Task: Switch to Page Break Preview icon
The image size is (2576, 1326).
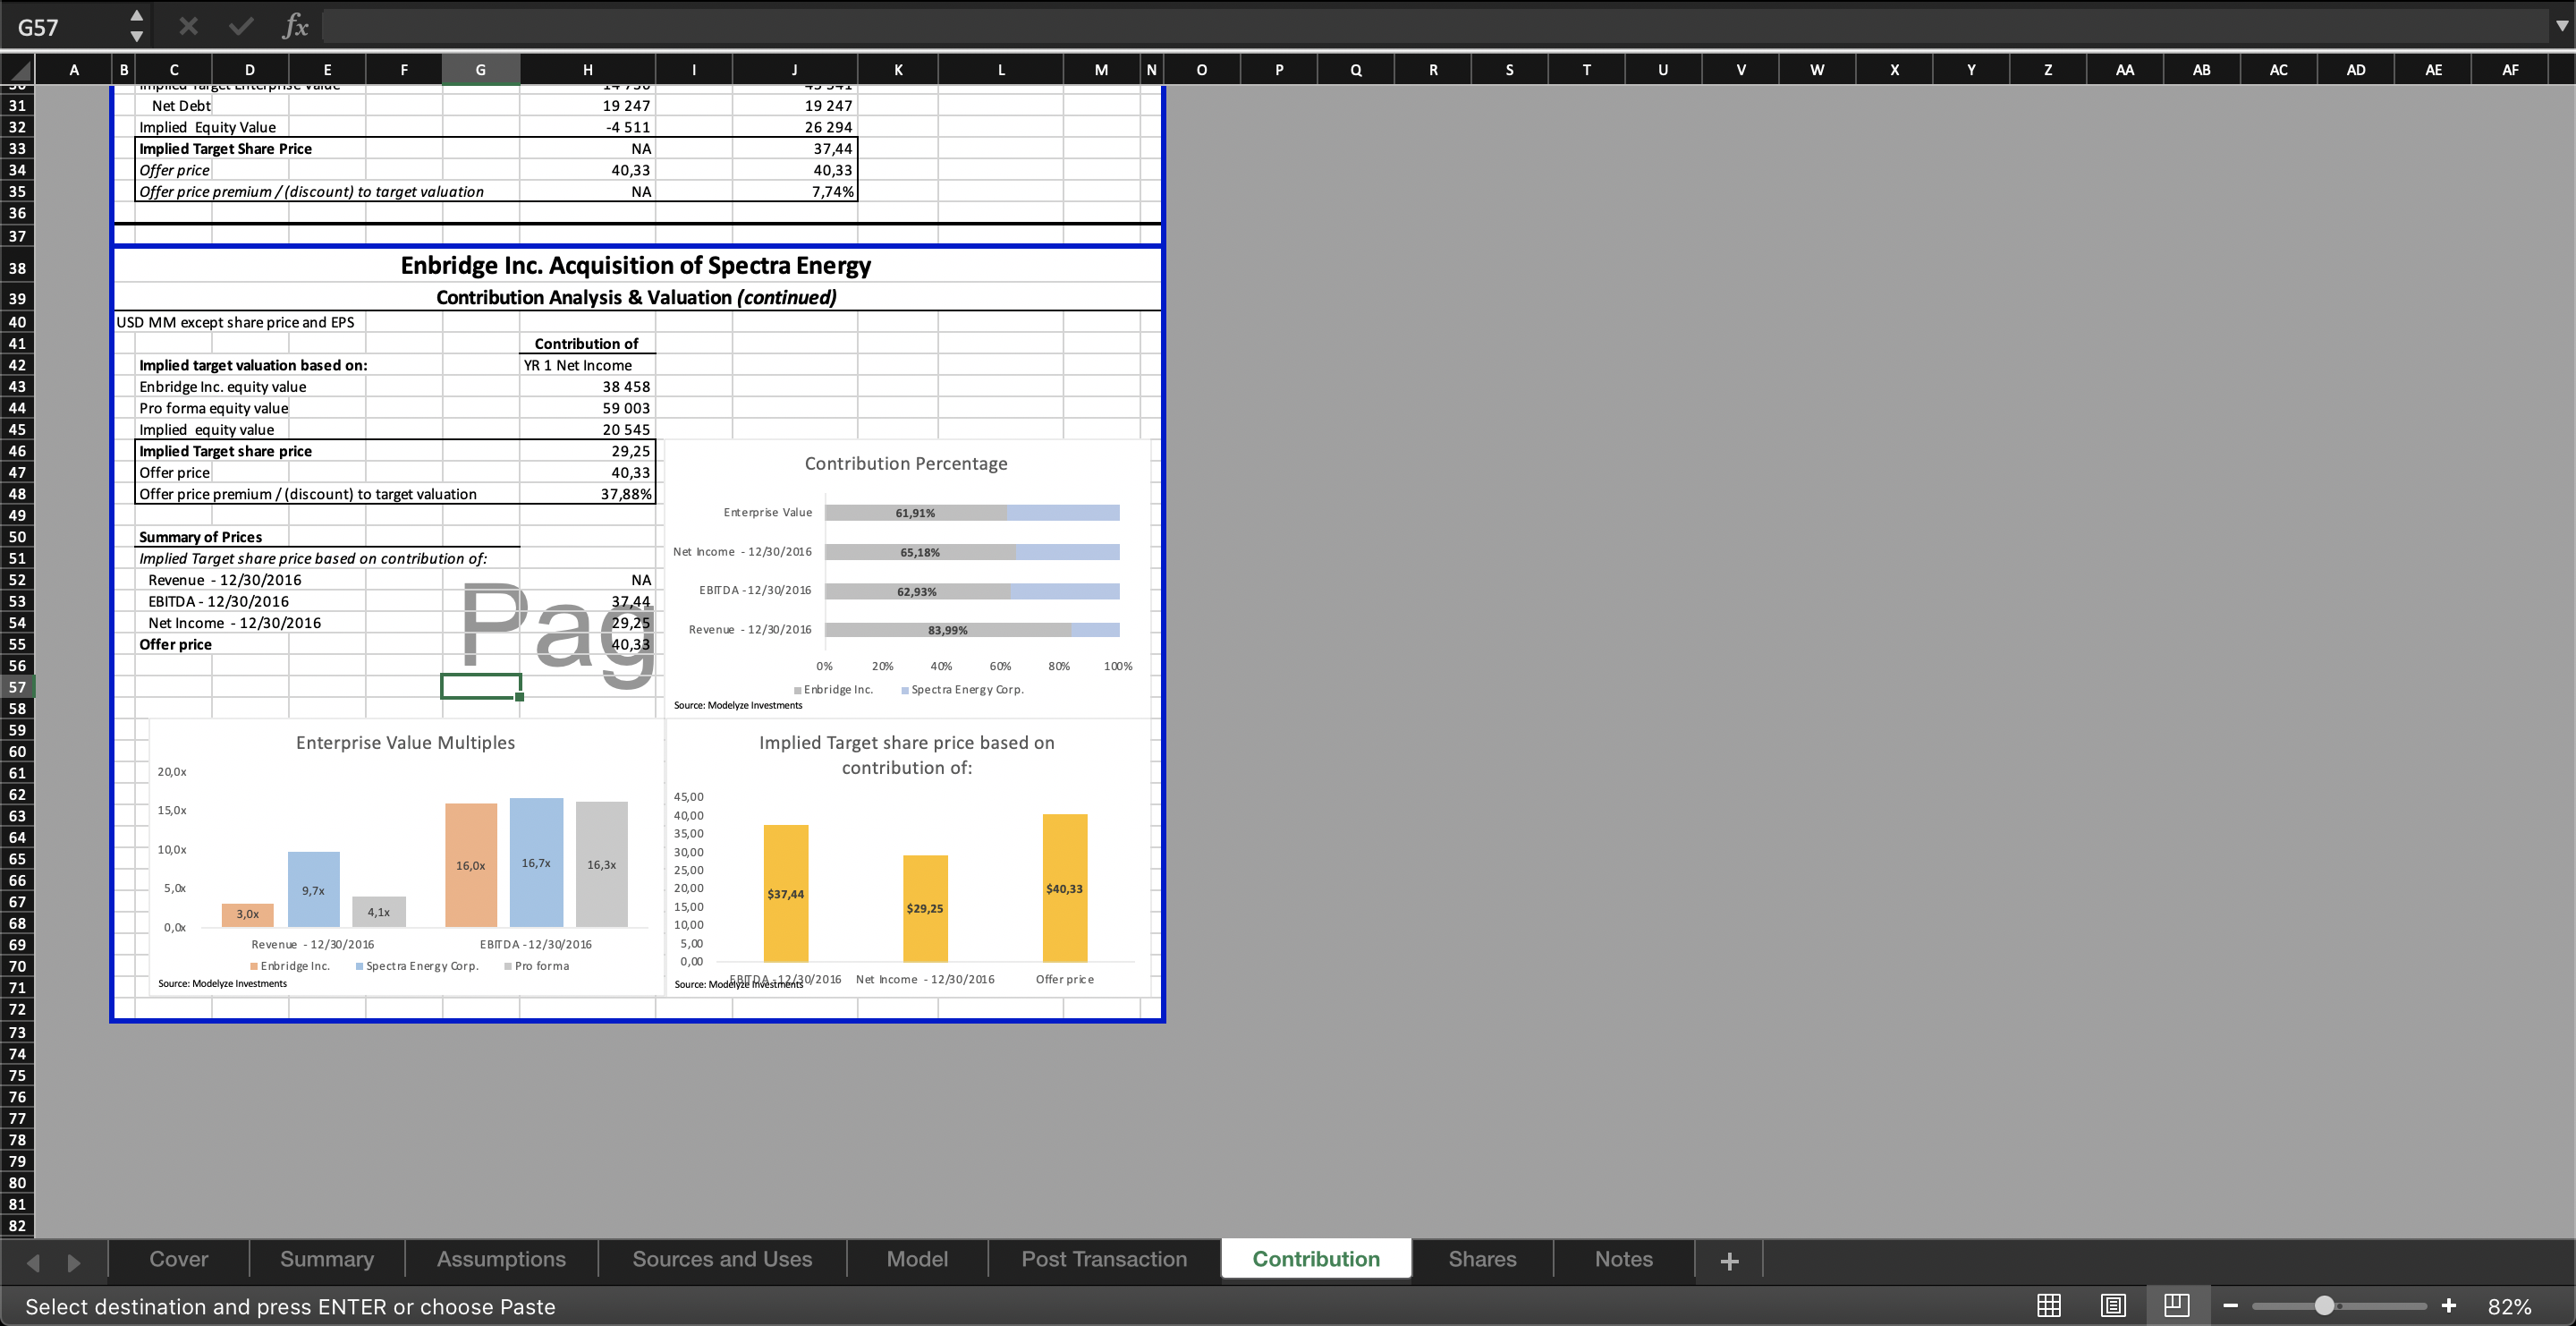Action: pyautogui.click(x=2176, y=1305)
